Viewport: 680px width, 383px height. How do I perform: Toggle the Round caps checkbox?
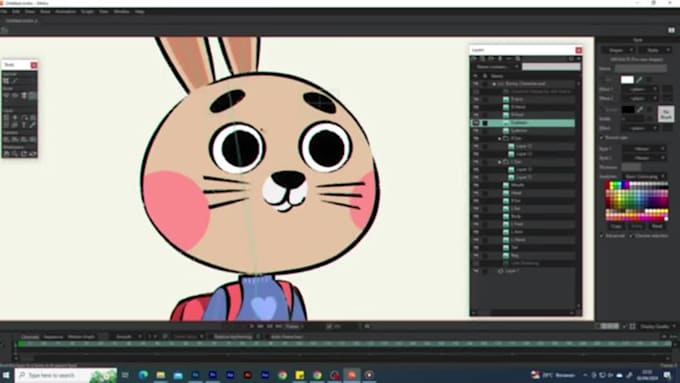602,137
